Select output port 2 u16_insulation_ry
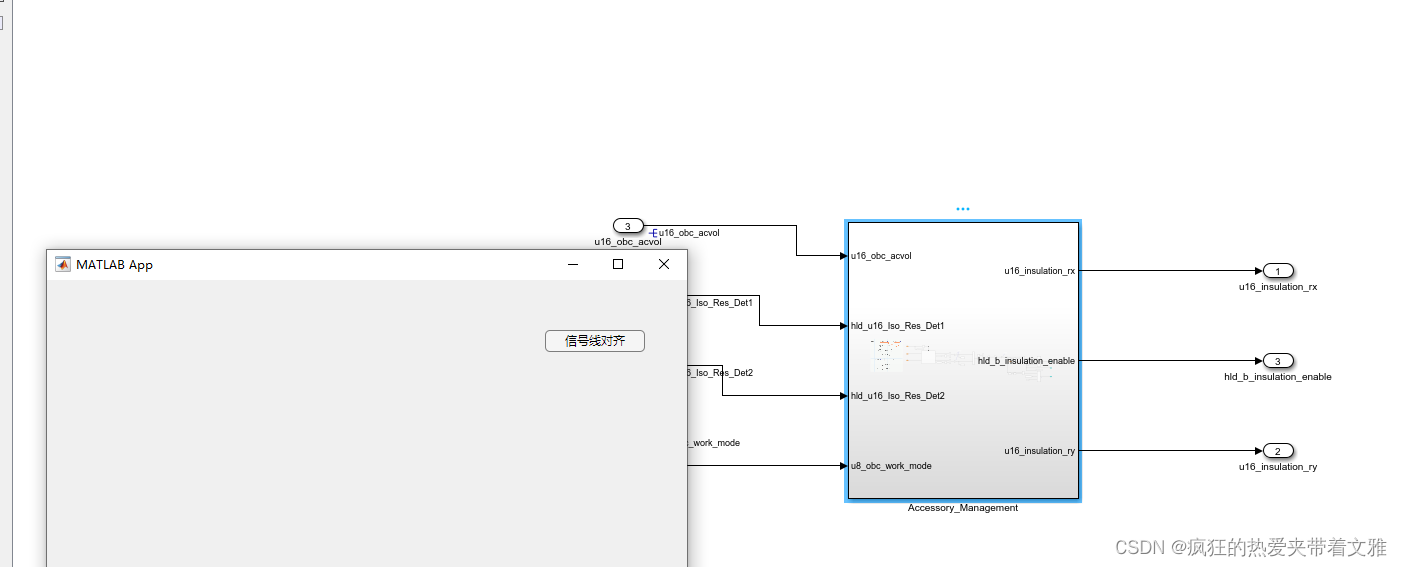 click(1279, 451)
